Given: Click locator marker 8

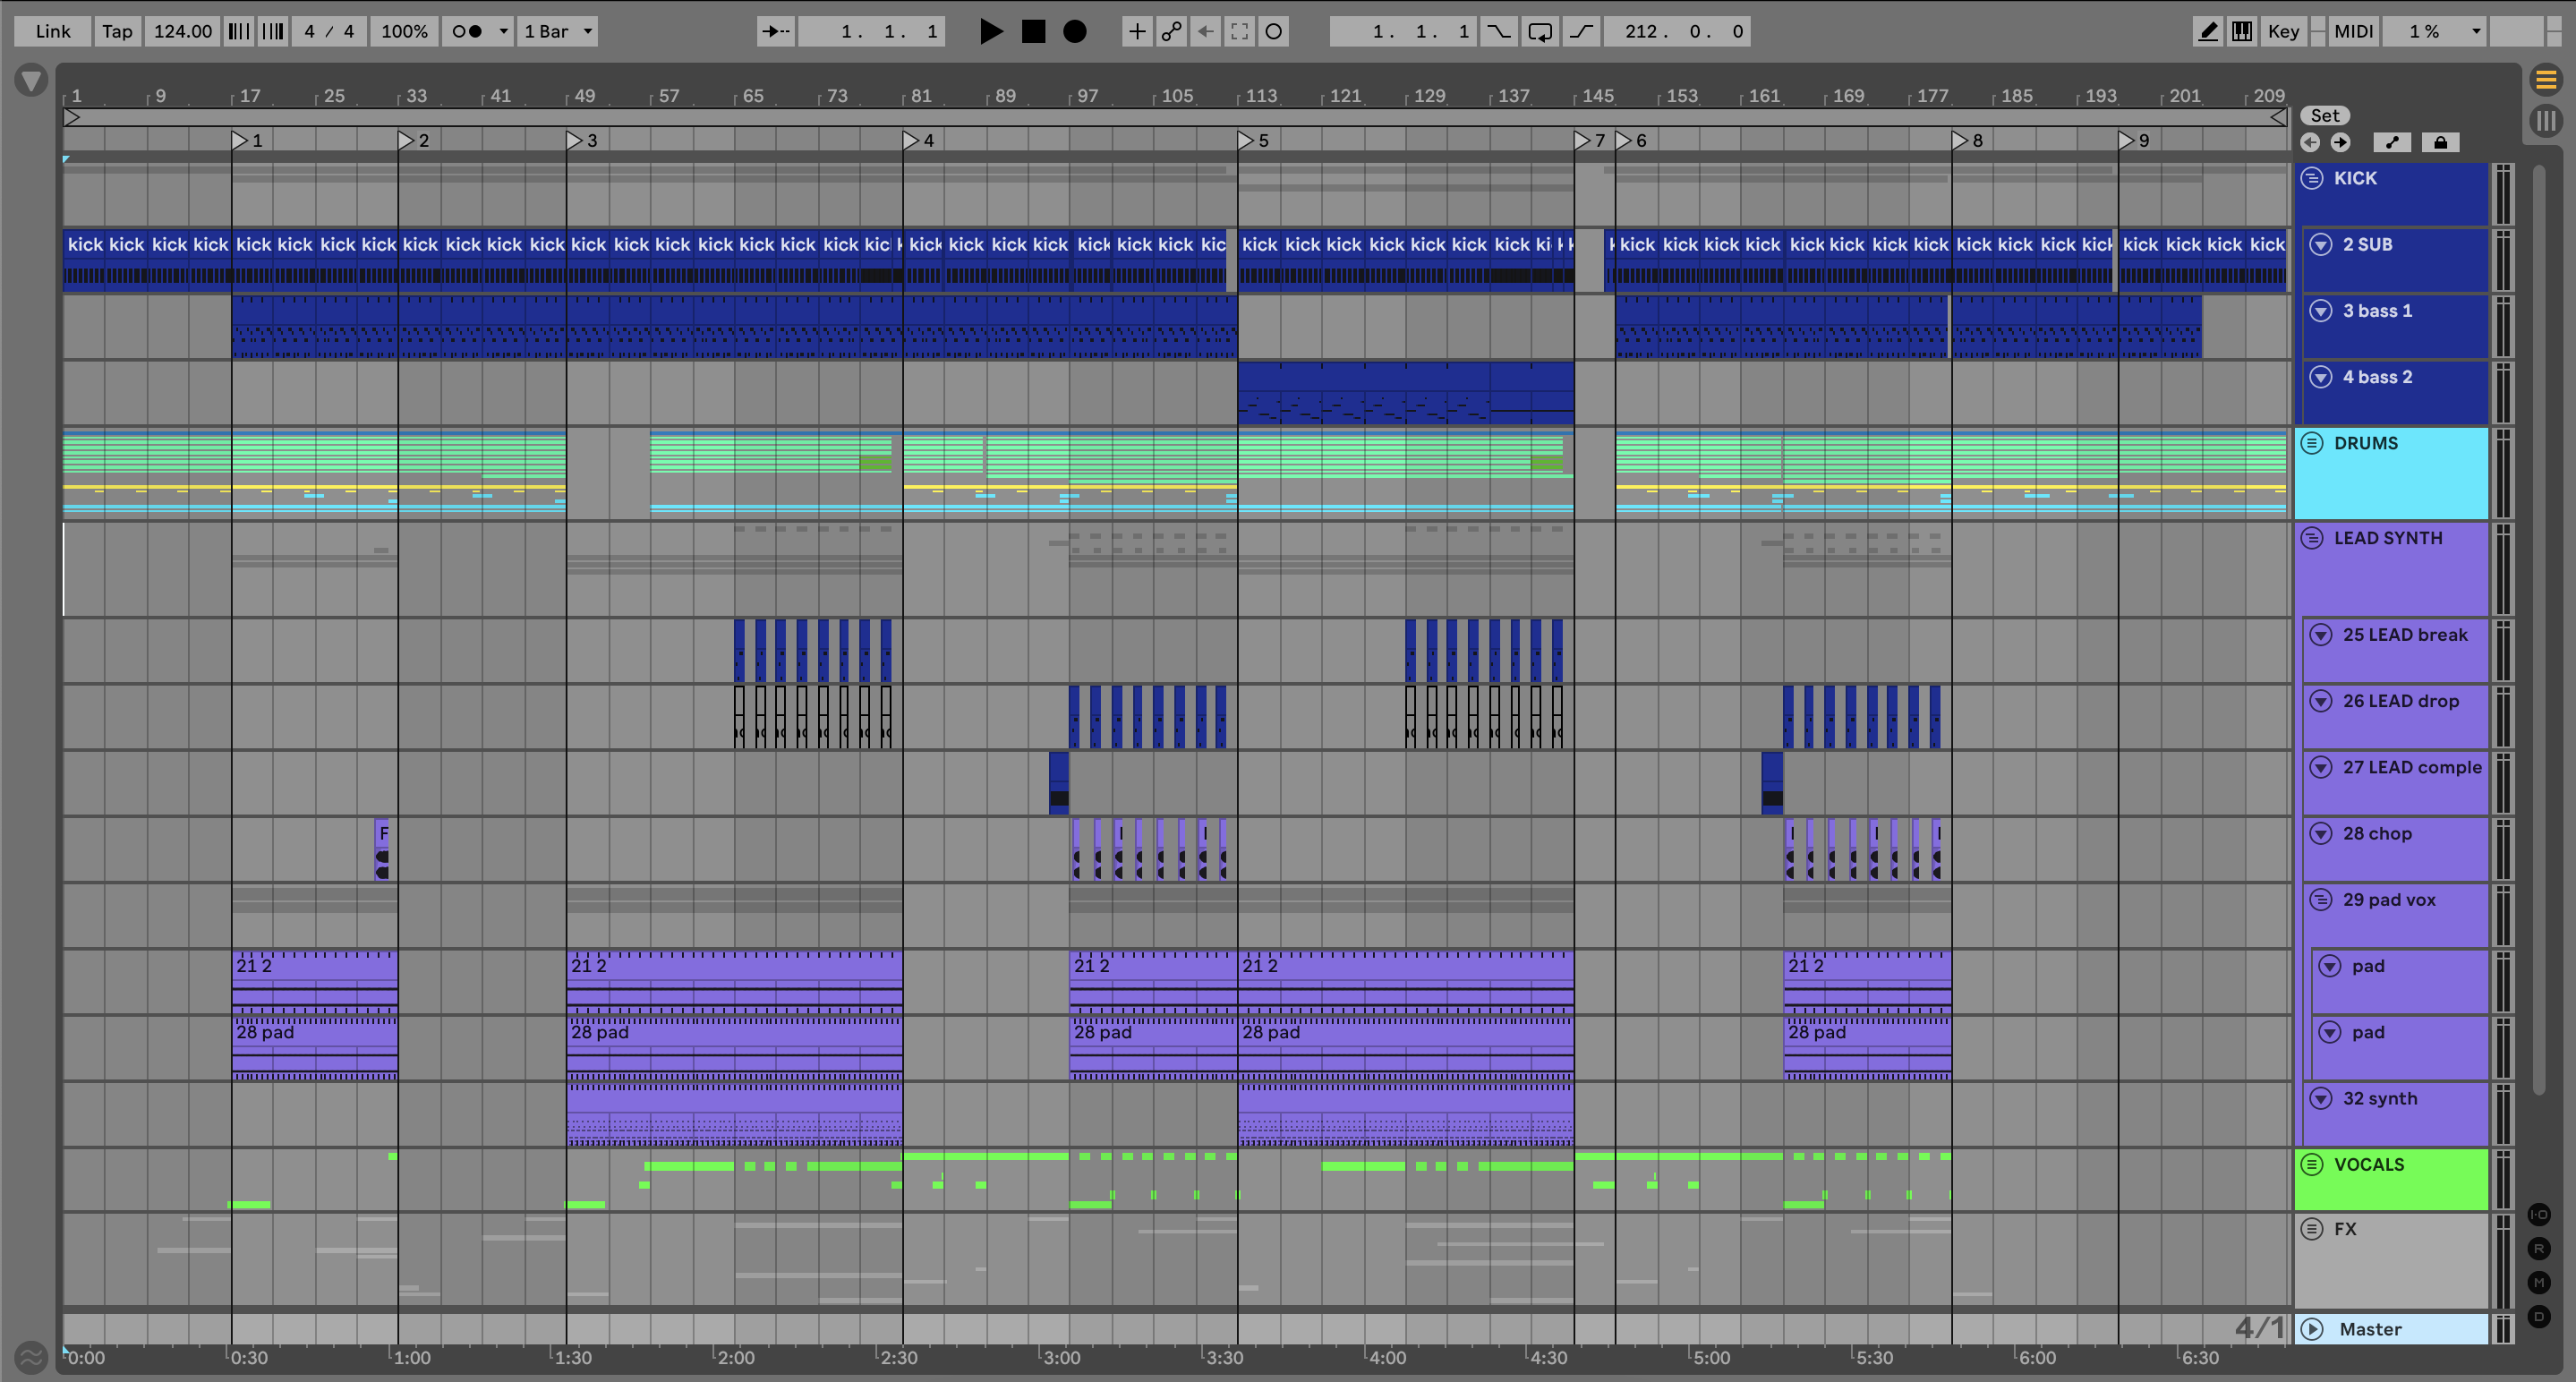Looking at the screenshot, I should coord(1960,141).
